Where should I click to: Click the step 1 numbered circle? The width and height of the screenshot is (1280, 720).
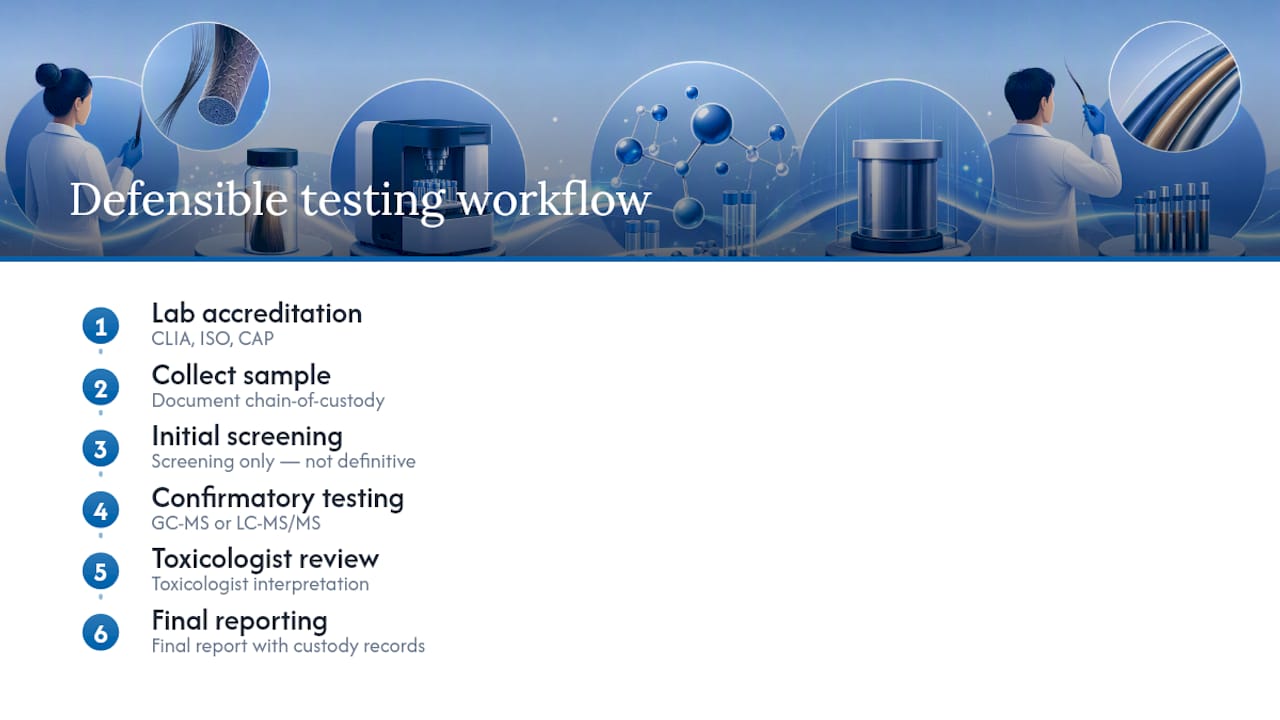[100, 326]
